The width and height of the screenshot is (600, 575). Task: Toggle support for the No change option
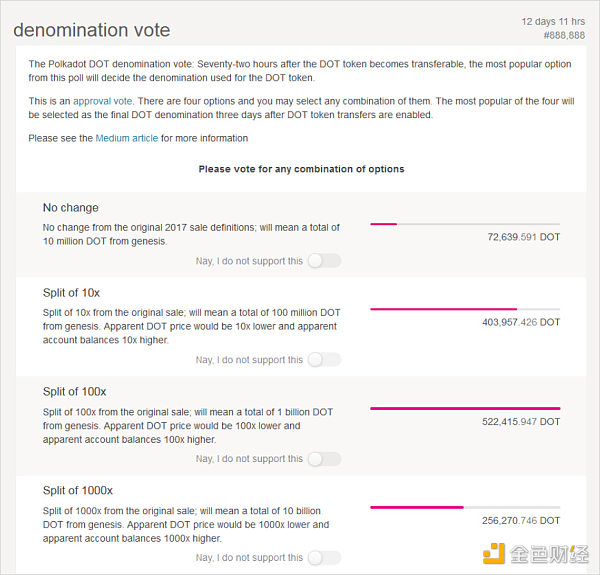coord(324,261)
